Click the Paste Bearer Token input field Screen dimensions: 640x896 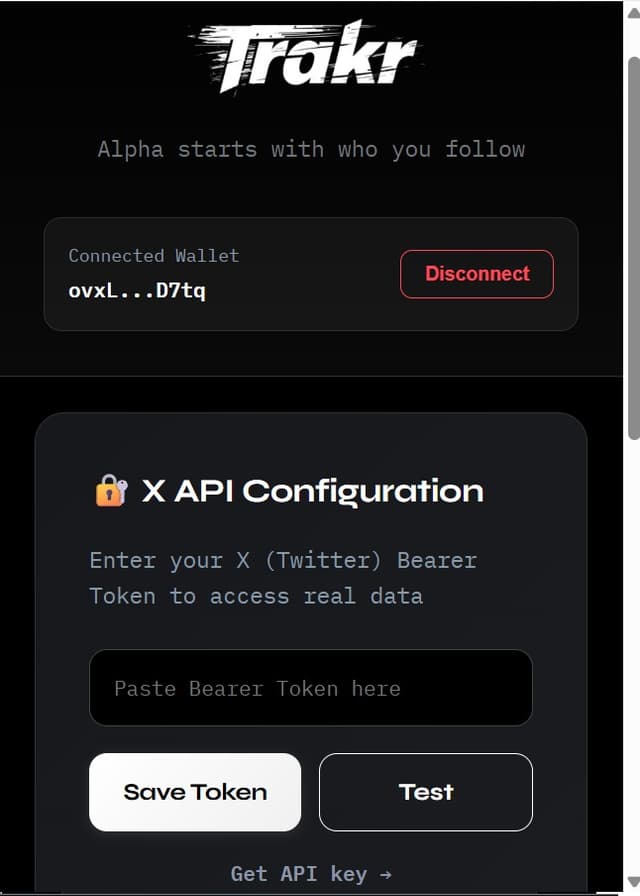tap(310, 688)
